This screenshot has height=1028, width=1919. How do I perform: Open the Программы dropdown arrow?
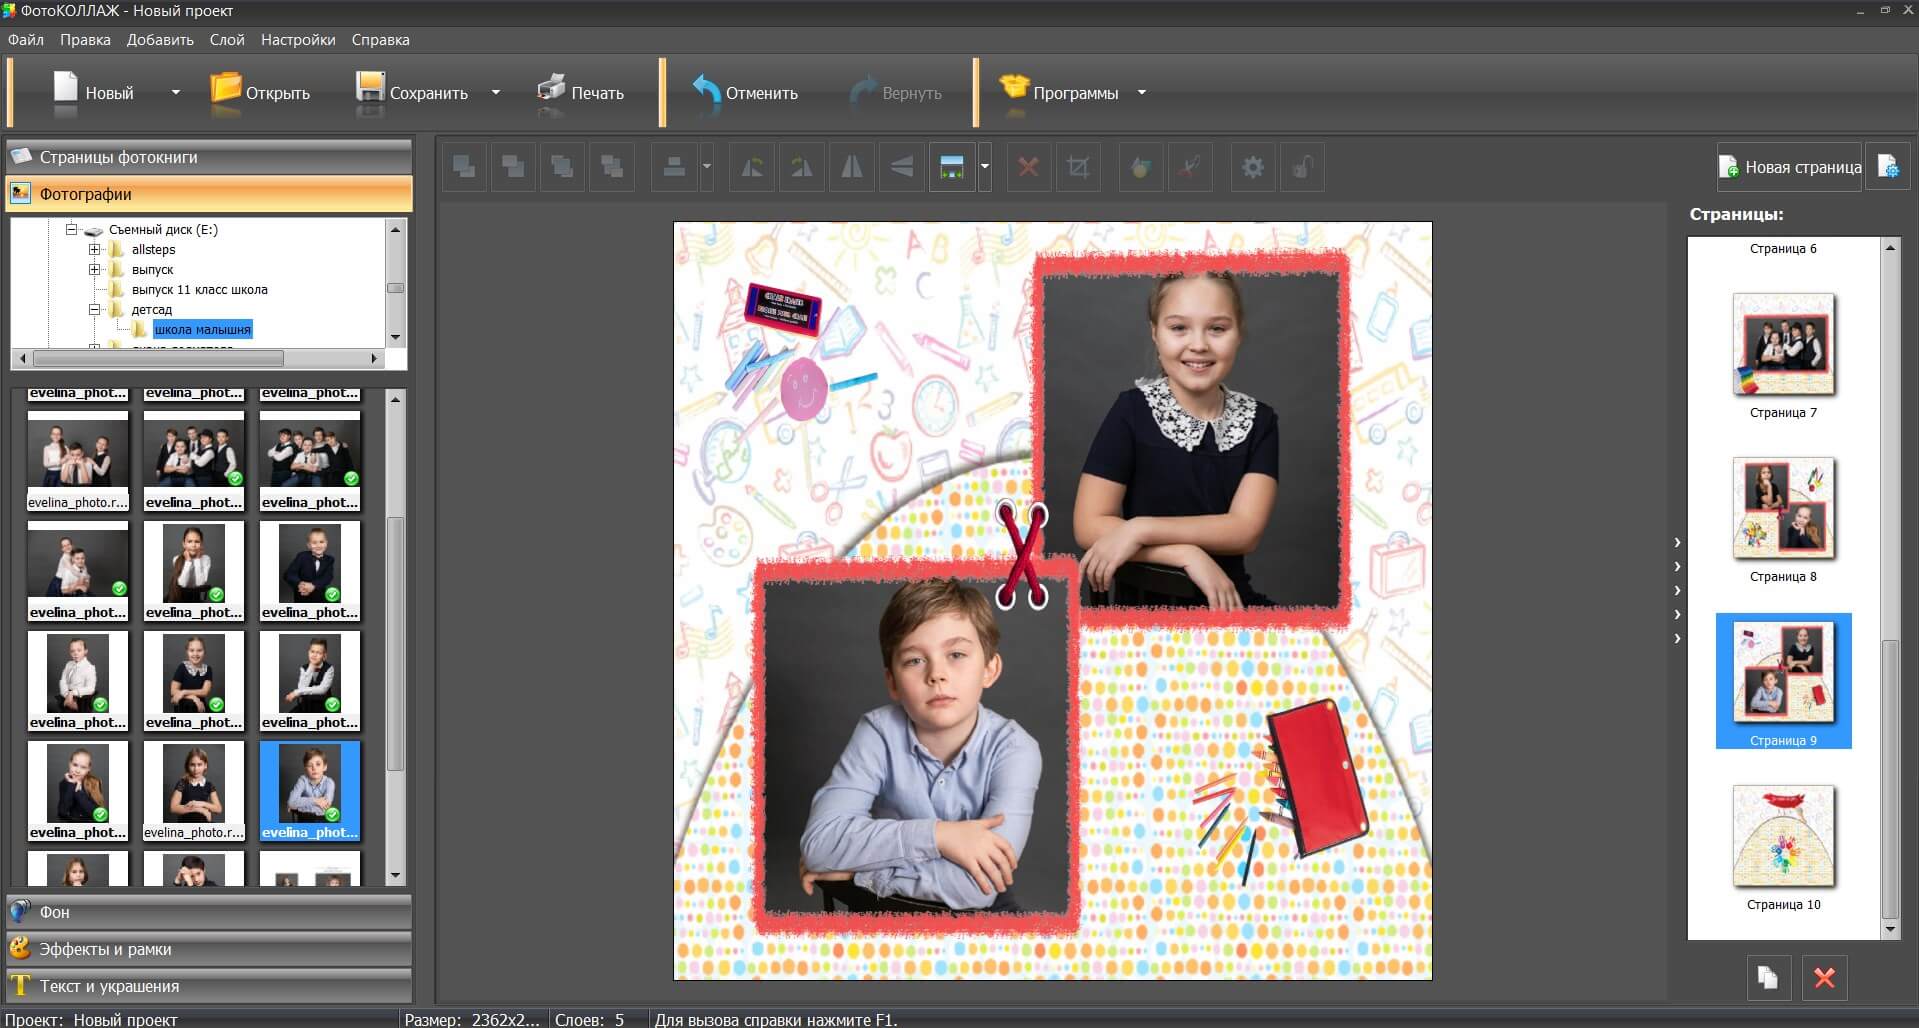point(1141,92)
